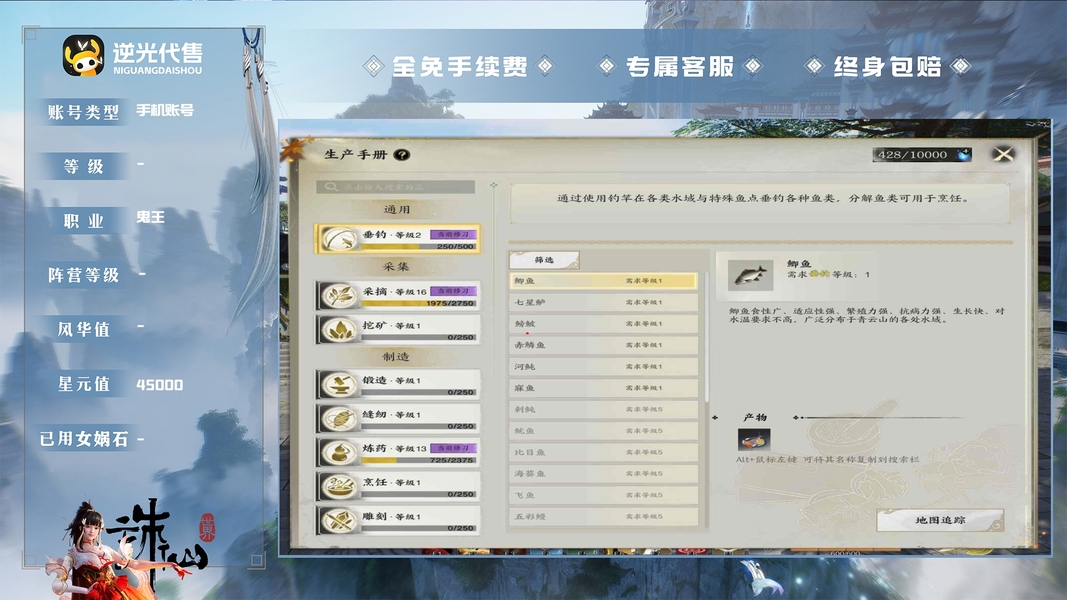This screenshot has height=600, width=1067.
Task: Select the 飞鱼 row in the list
Action: tap(604, 495)
